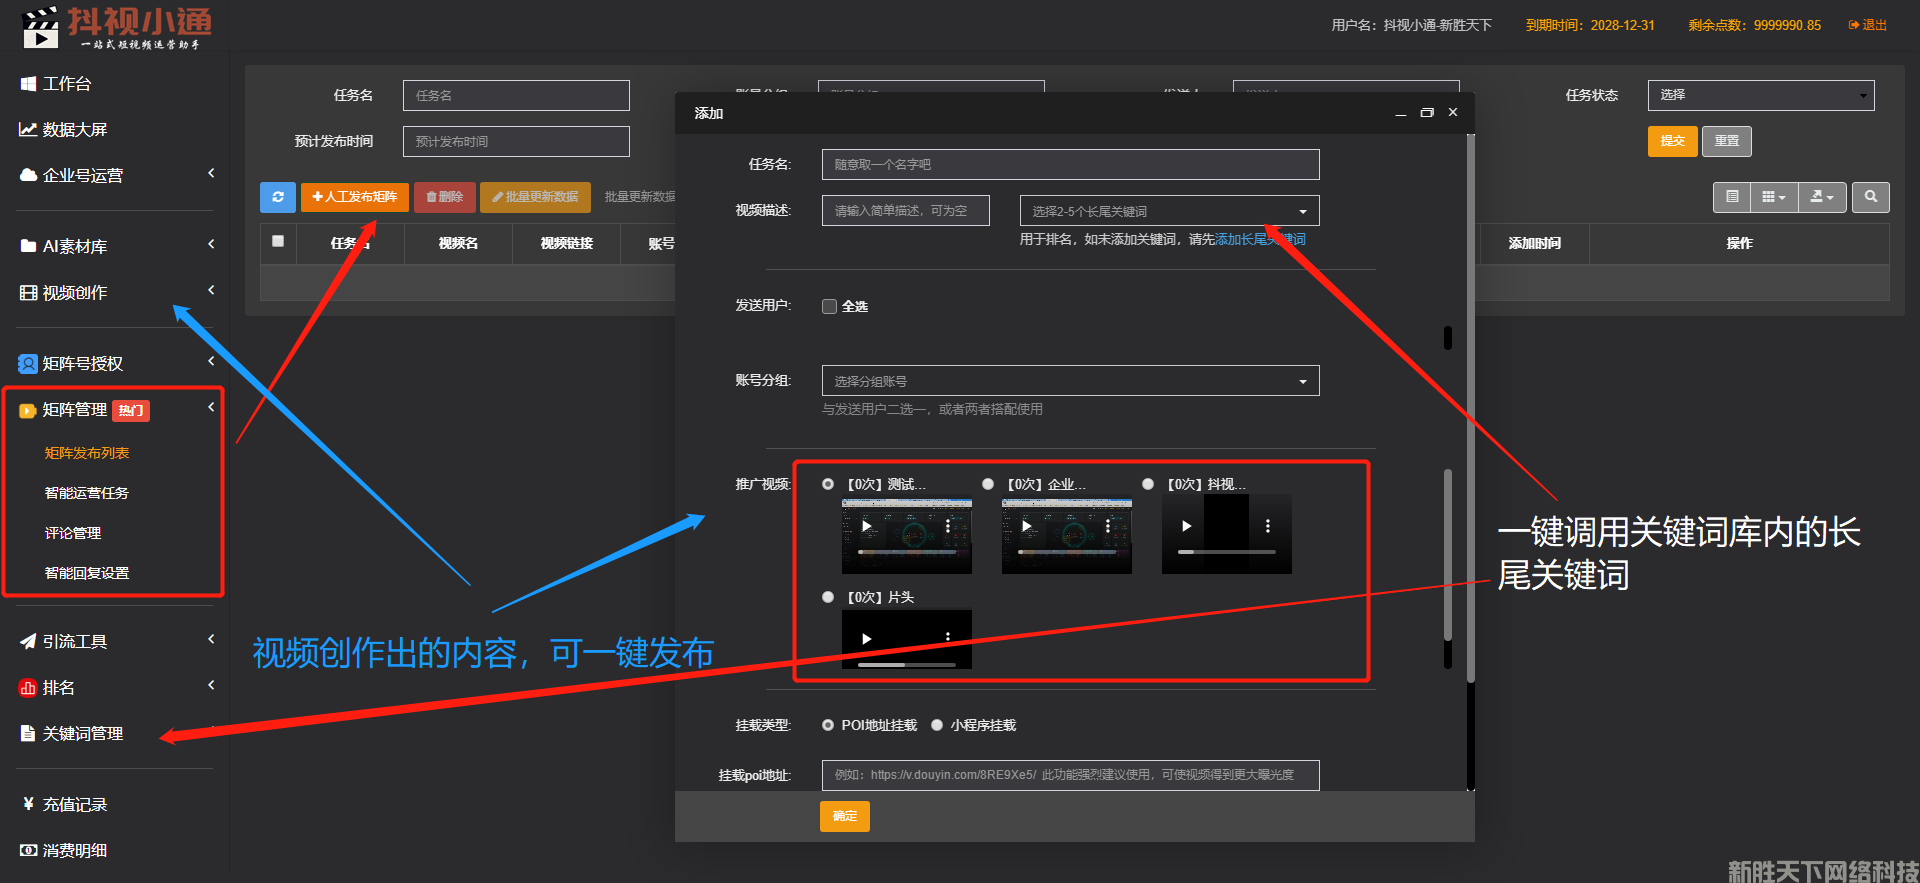Open 智能运营任务 in sidebar menu
1920x883 pixels.
pyautogui.click(x=87, y=493)
